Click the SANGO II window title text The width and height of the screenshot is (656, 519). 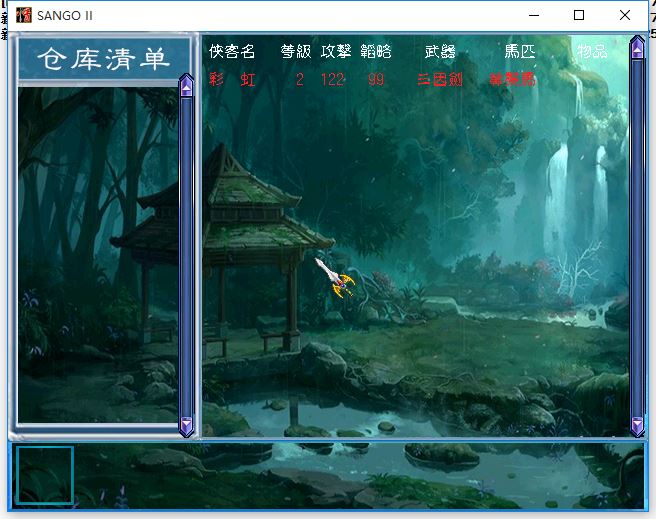65,15
